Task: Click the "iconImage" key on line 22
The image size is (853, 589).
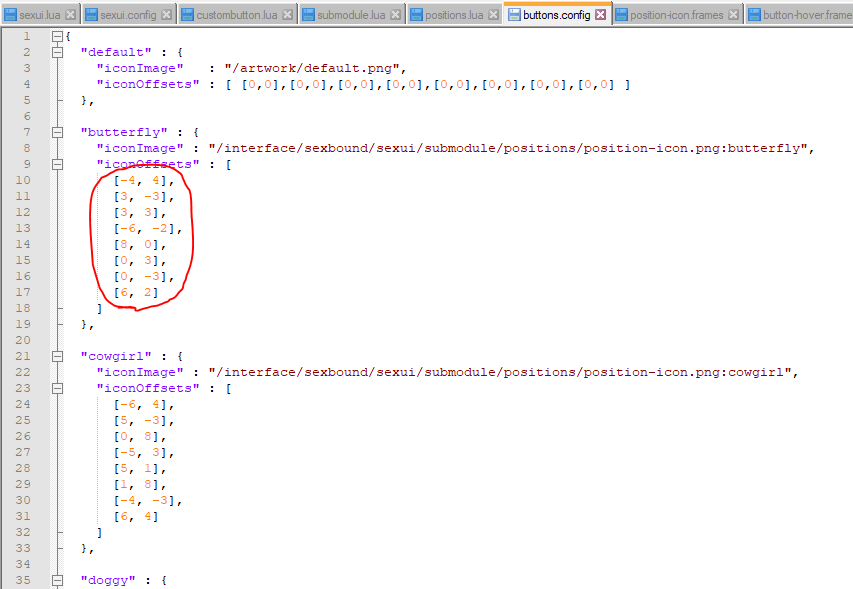Action: click(x=140, y=373)
